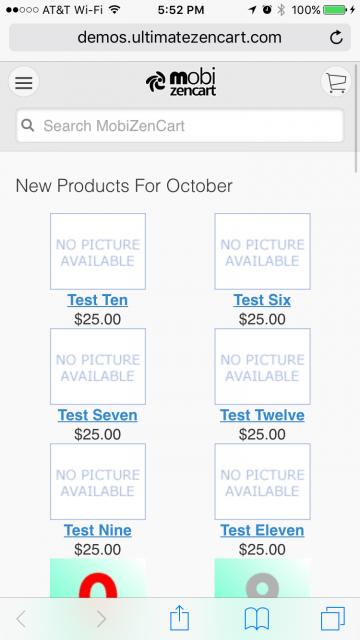The height and width of the screenshot is (640, 360).
Task: Tap the demos.ultimatezencart.com address bar
Action: tap(180, 38)
